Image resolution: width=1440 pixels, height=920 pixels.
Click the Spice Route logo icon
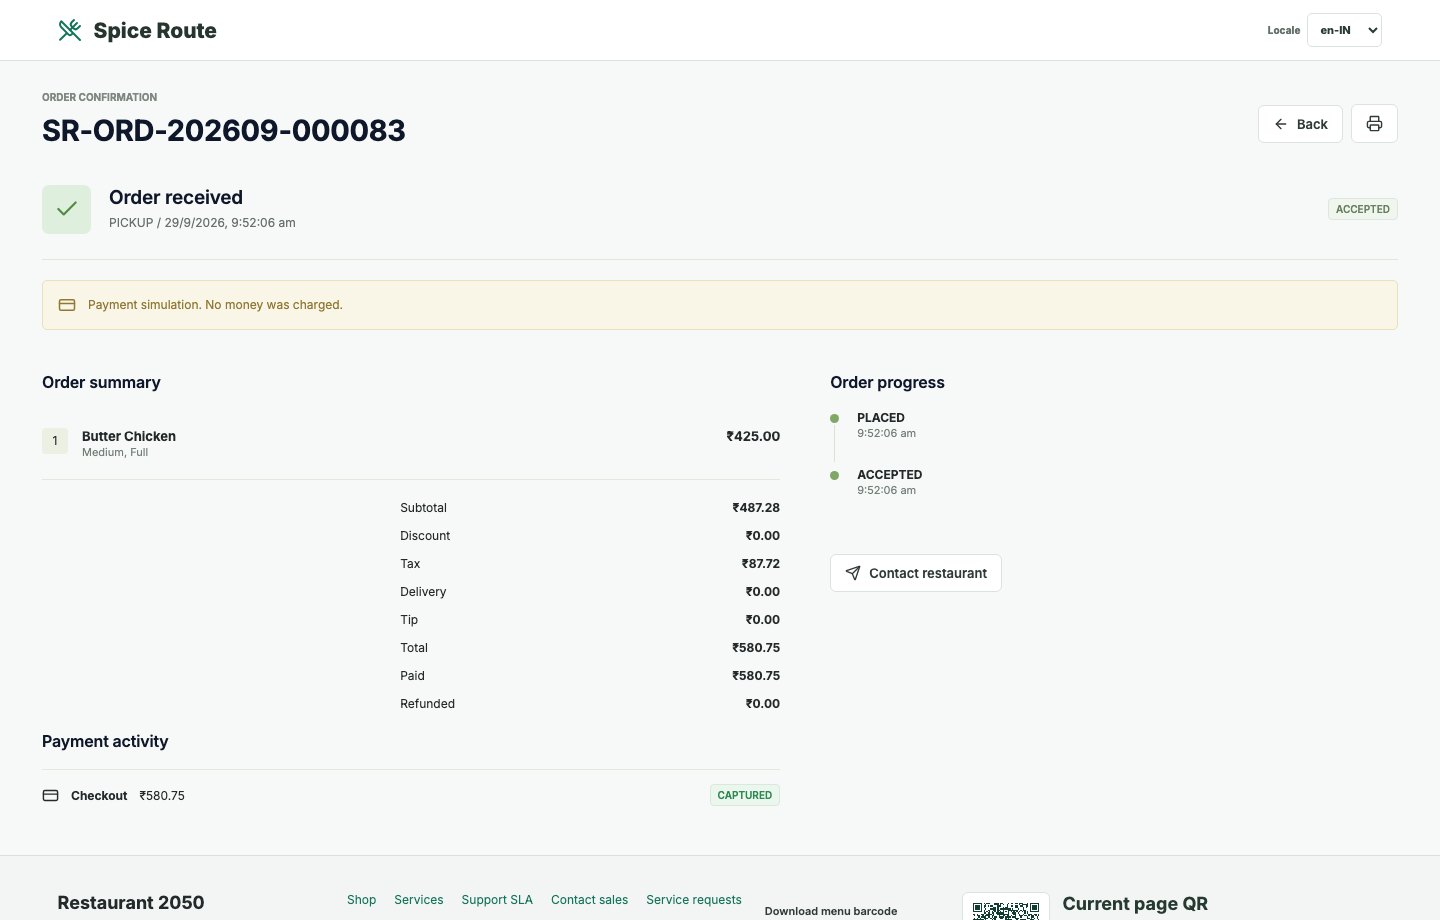pos(70,30)
